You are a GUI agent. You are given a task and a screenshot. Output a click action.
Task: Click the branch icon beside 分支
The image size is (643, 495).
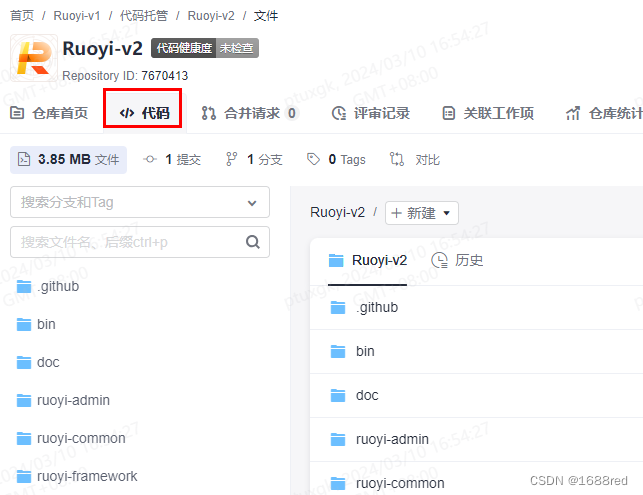point(232,159)
